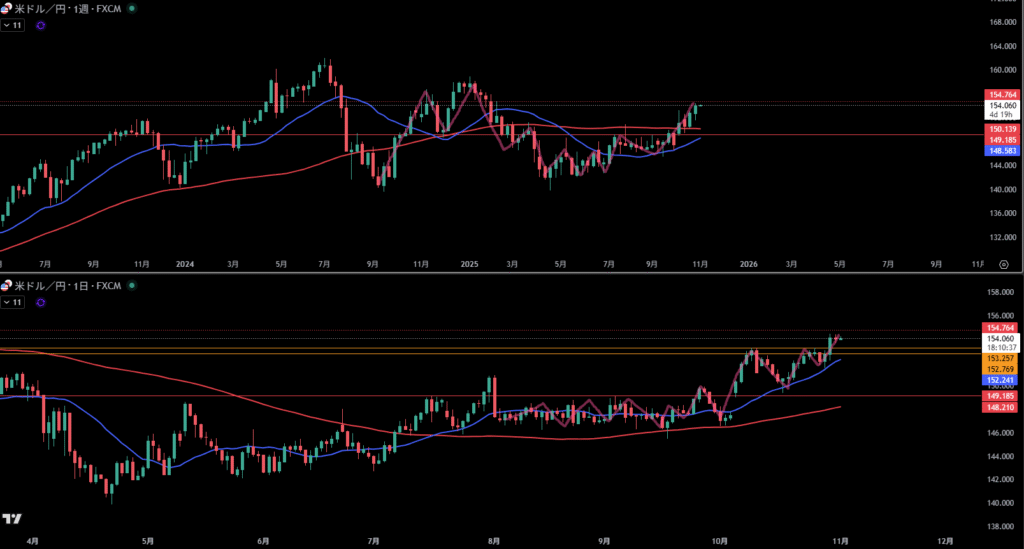
Task: Open chart settings gear on weekly time axis
Action: click(1003, 264)
